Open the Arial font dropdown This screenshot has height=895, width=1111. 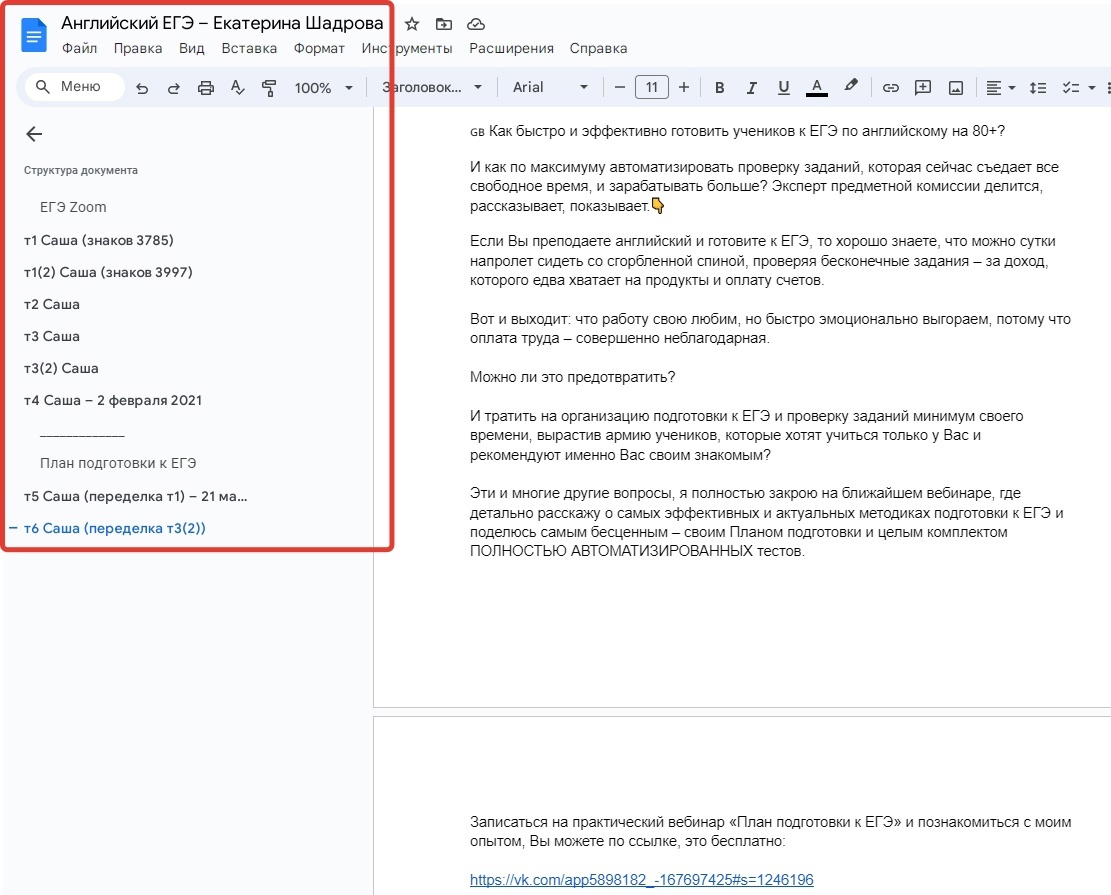(546, 87)
